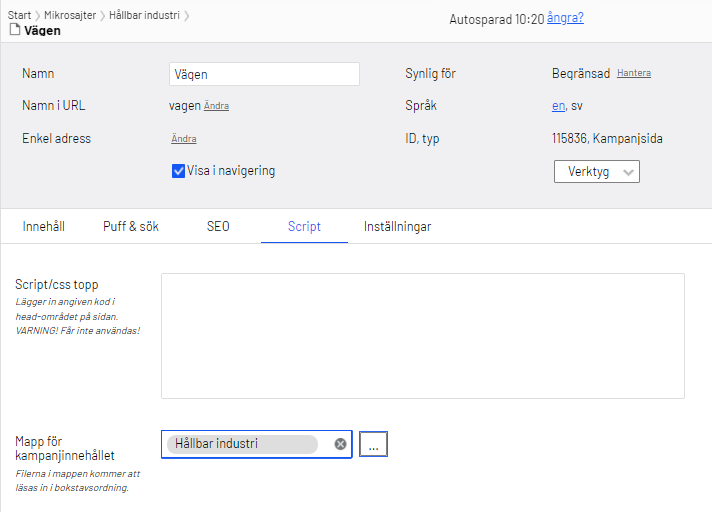The height and width of the screenshot is (512, 712).
Task: Click Ändra link for Enkel adress
Action: coord(183,139)
